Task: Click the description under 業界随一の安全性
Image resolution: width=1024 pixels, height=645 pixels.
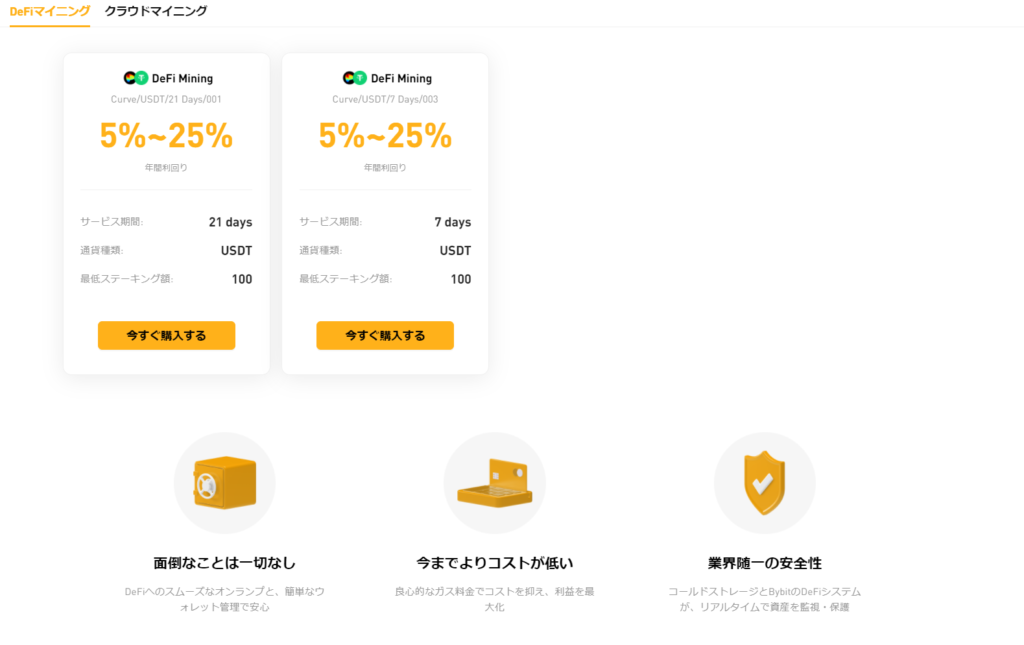Action: click(x=765, y=599)
